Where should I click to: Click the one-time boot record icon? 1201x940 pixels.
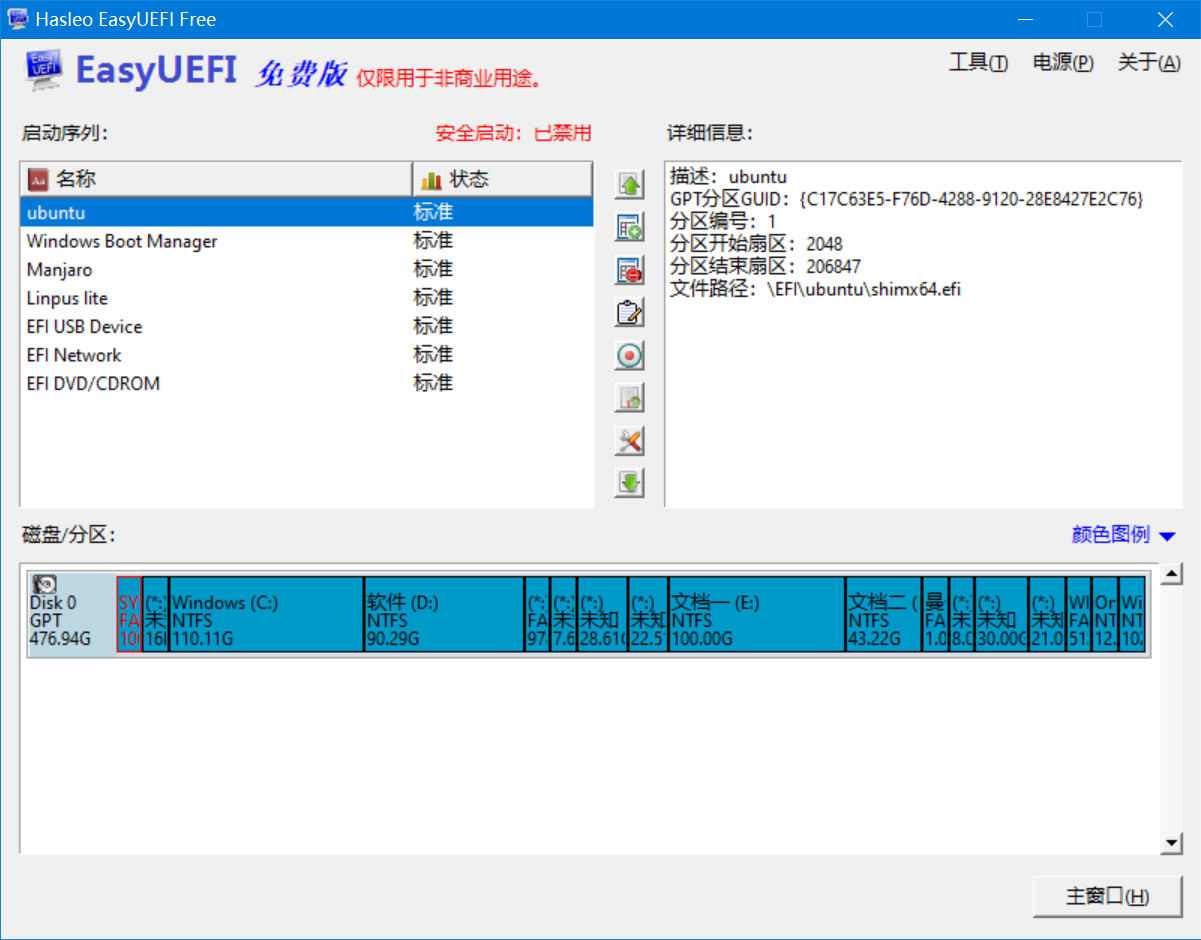click(629, 355)
